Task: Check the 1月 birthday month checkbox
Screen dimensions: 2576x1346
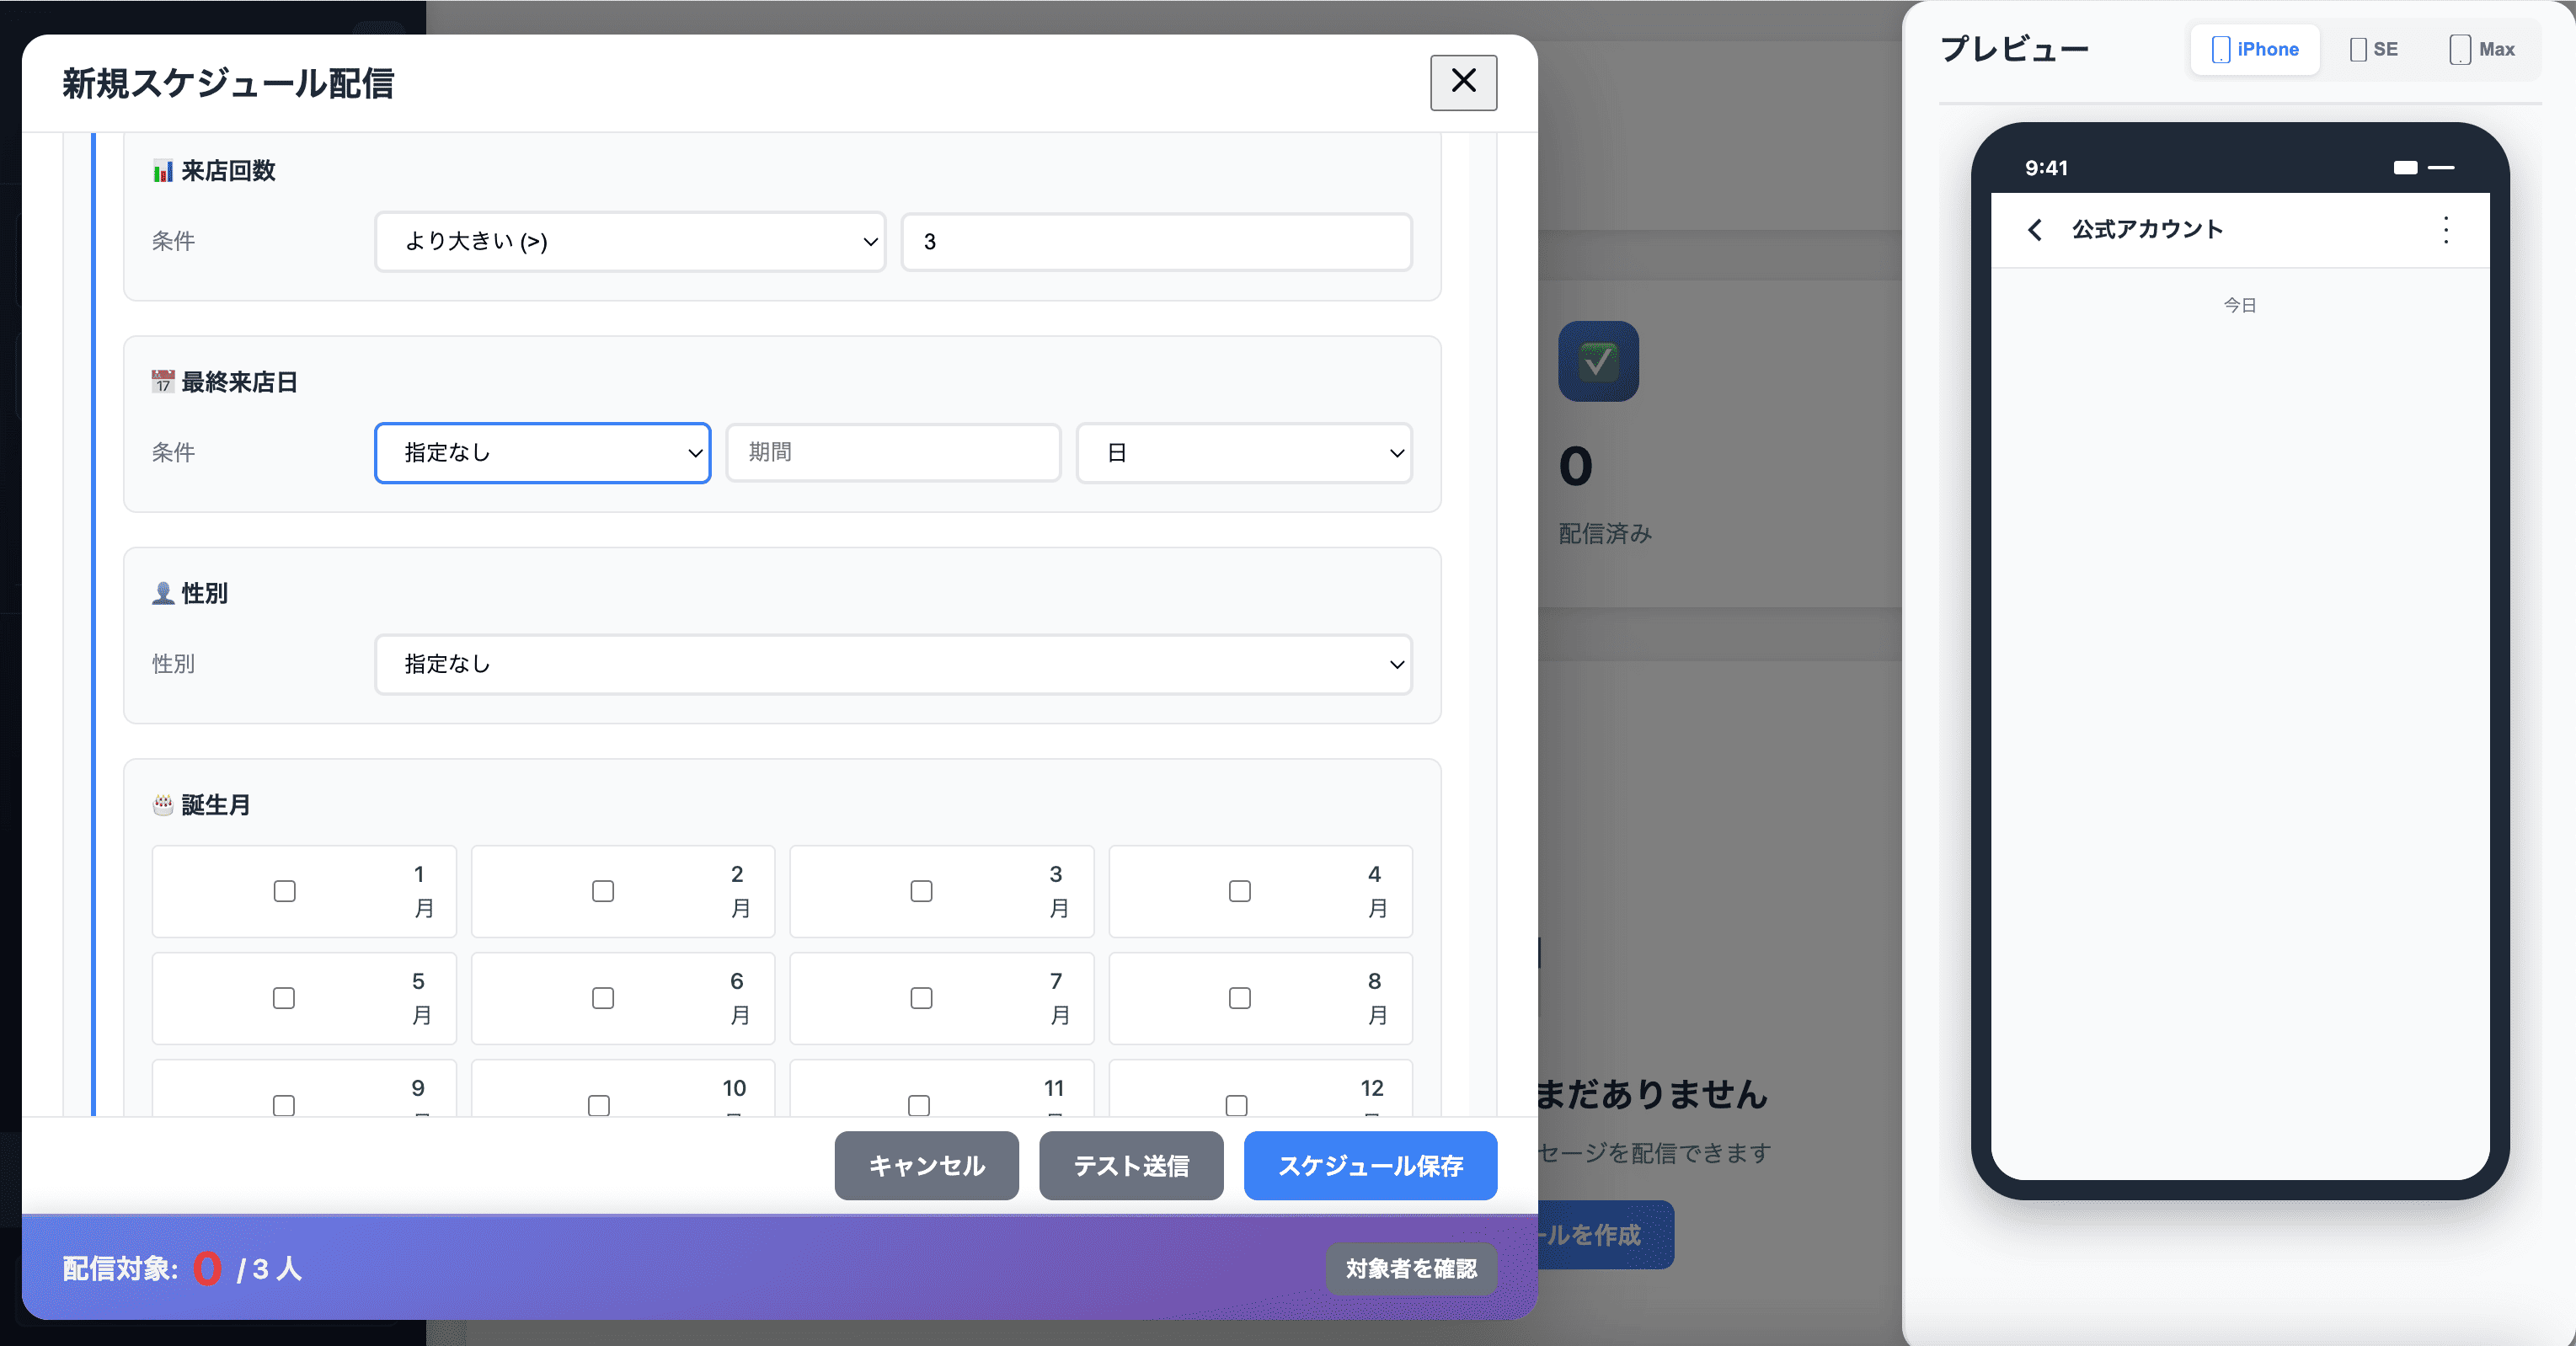Action: point(286,891)
